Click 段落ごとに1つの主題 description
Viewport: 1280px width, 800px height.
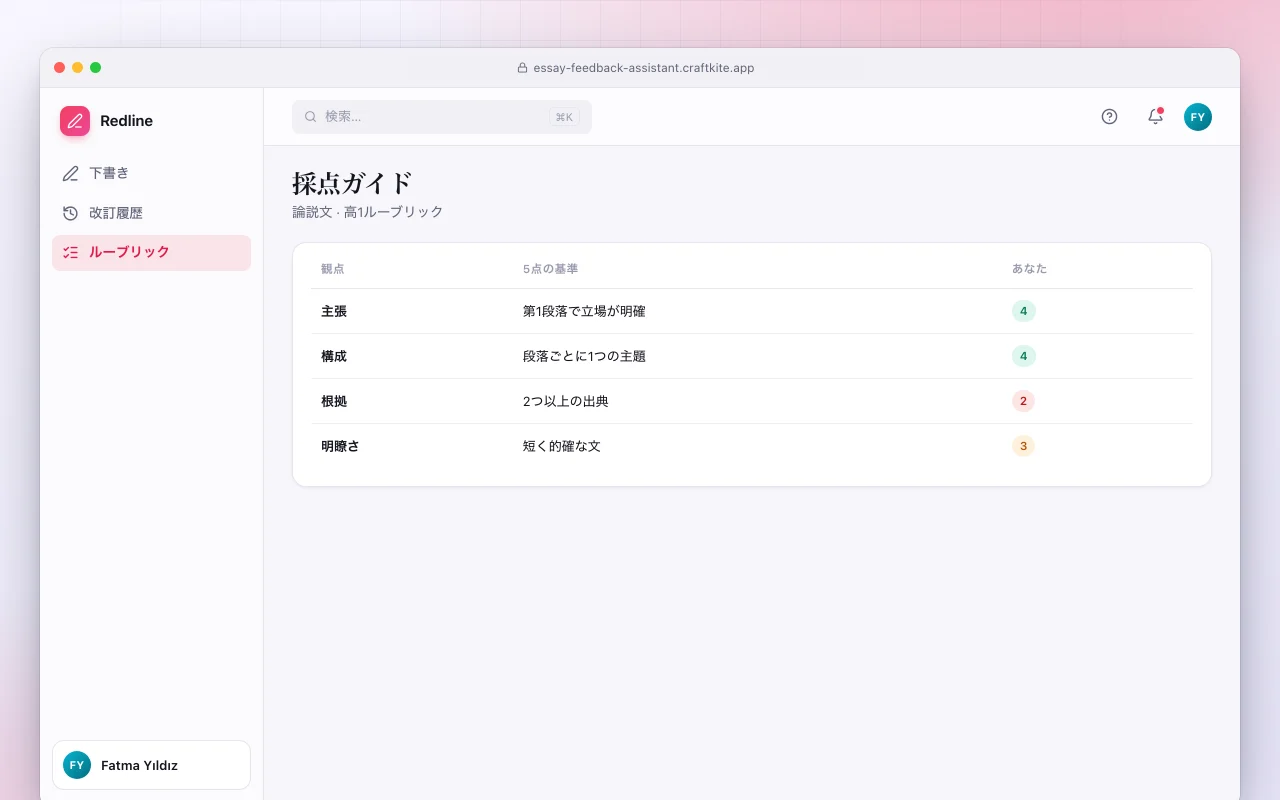click(x=584, y=356)
